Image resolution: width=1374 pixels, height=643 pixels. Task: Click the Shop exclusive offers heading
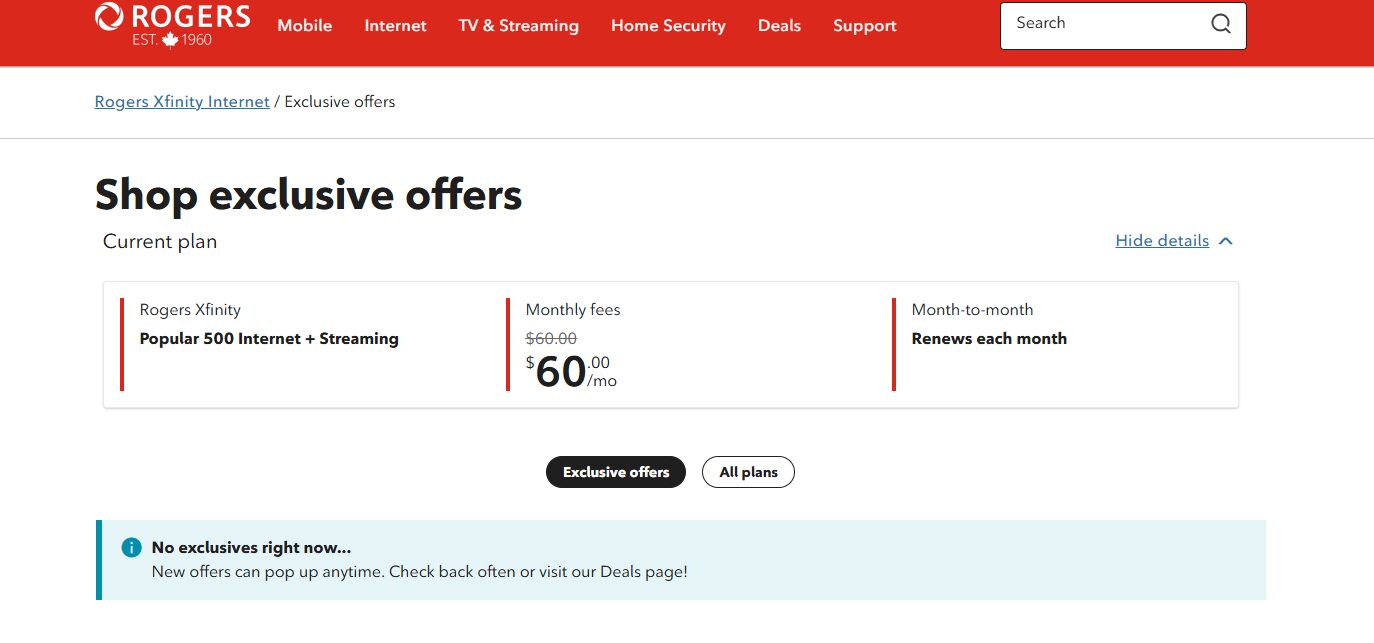(308, 194)
